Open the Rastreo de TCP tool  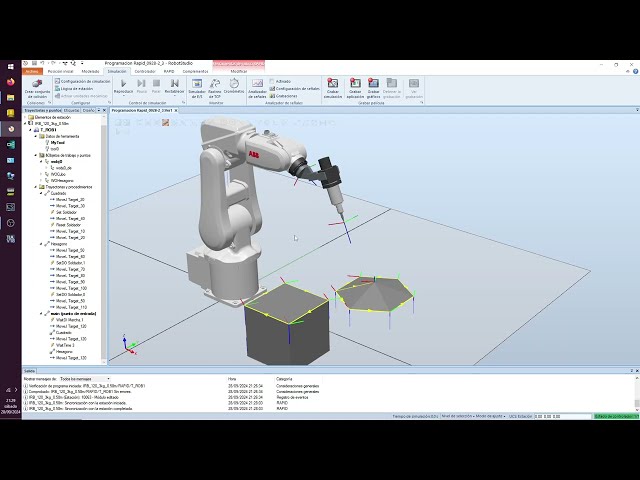[215, 88]
